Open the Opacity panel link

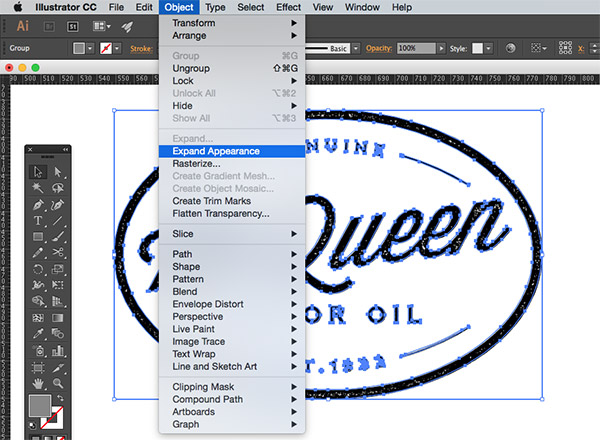379,48
